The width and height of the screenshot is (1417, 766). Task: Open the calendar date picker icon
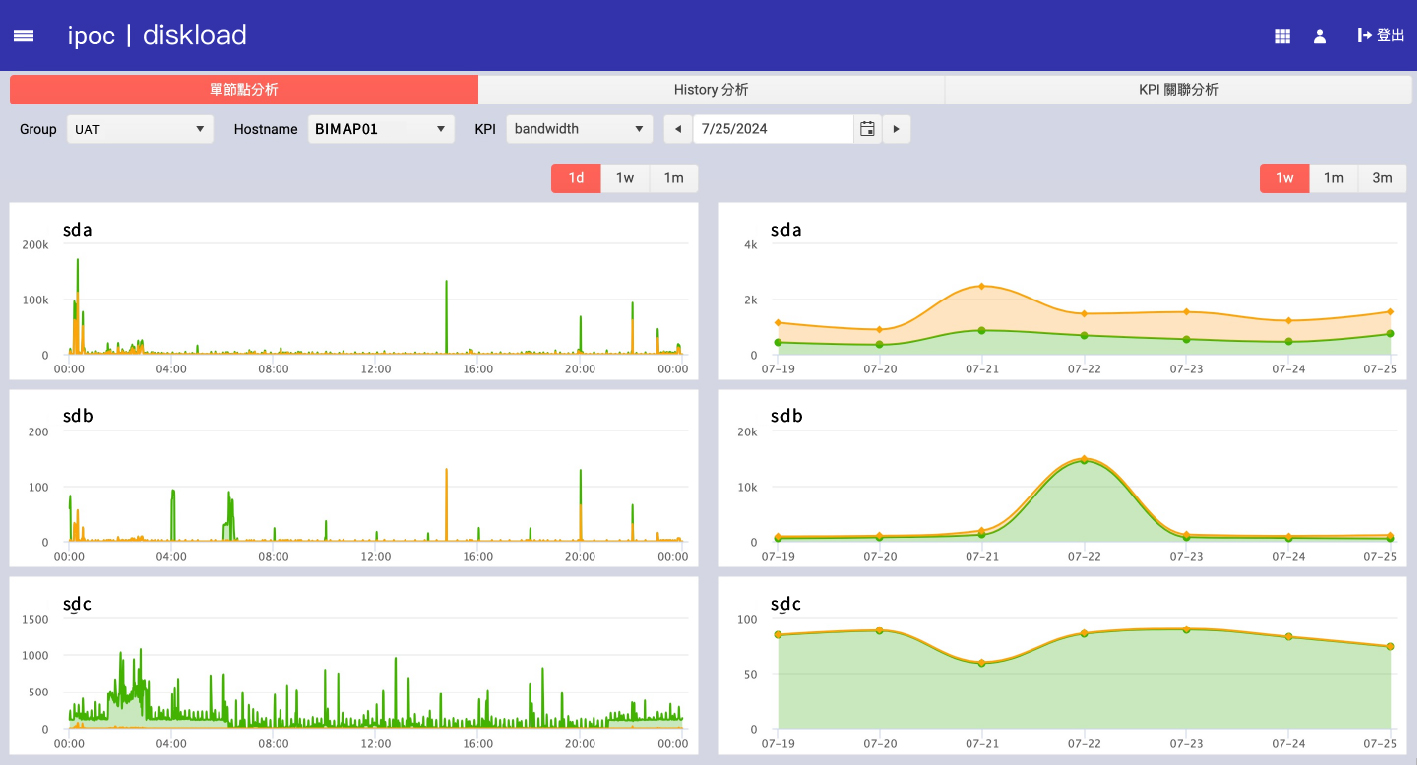click(867, 129)
